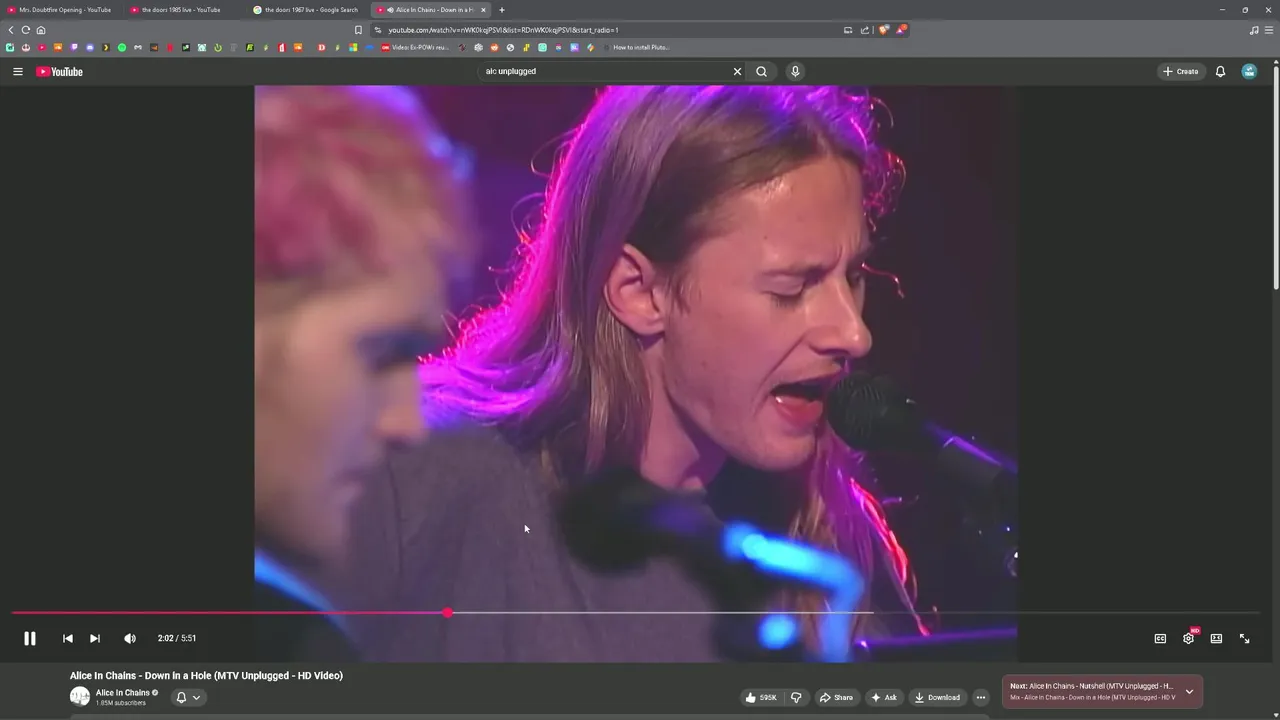Switch to the doors 1985 live tab
The height and width of the screenshot is (720, 1280).
pos(183,10)
